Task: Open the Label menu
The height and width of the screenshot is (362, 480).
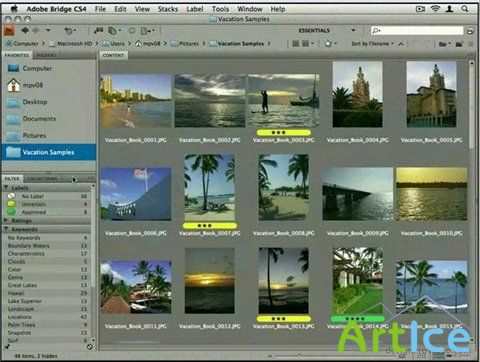Action: coord(195,9)
